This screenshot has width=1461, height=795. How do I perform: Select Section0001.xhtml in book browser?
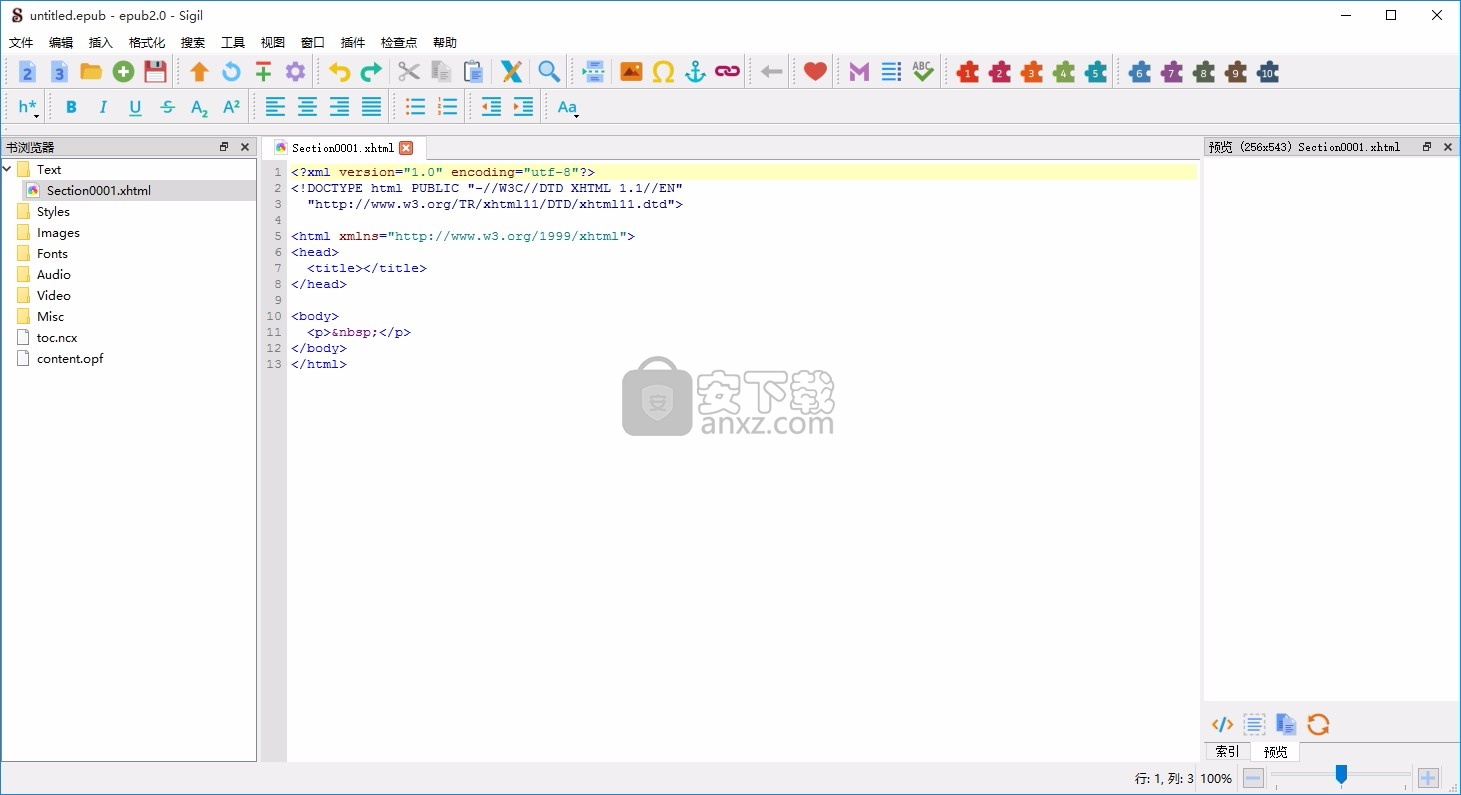99,190
